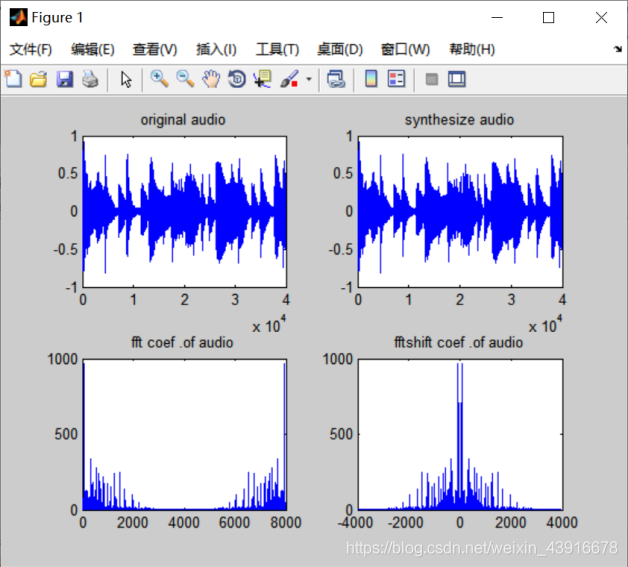Click the 'synthesize audio' plot title
Screen dimensions: 628x567
point(459,120)
